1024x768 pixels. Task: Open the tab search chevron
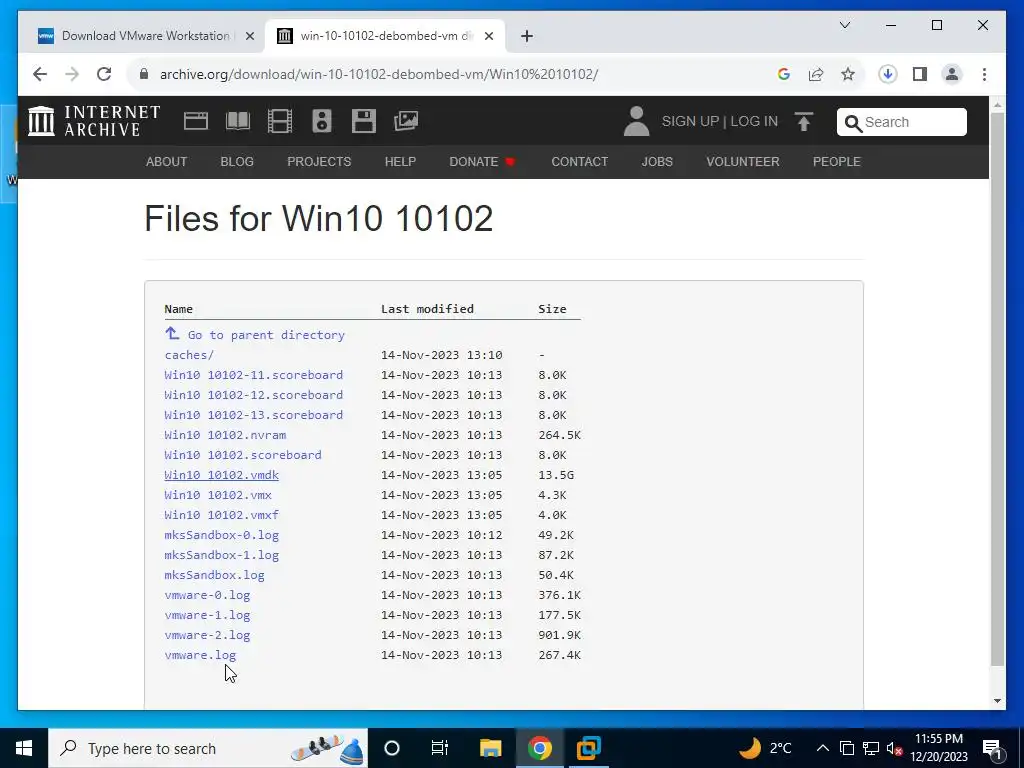[x=844, y=25]
